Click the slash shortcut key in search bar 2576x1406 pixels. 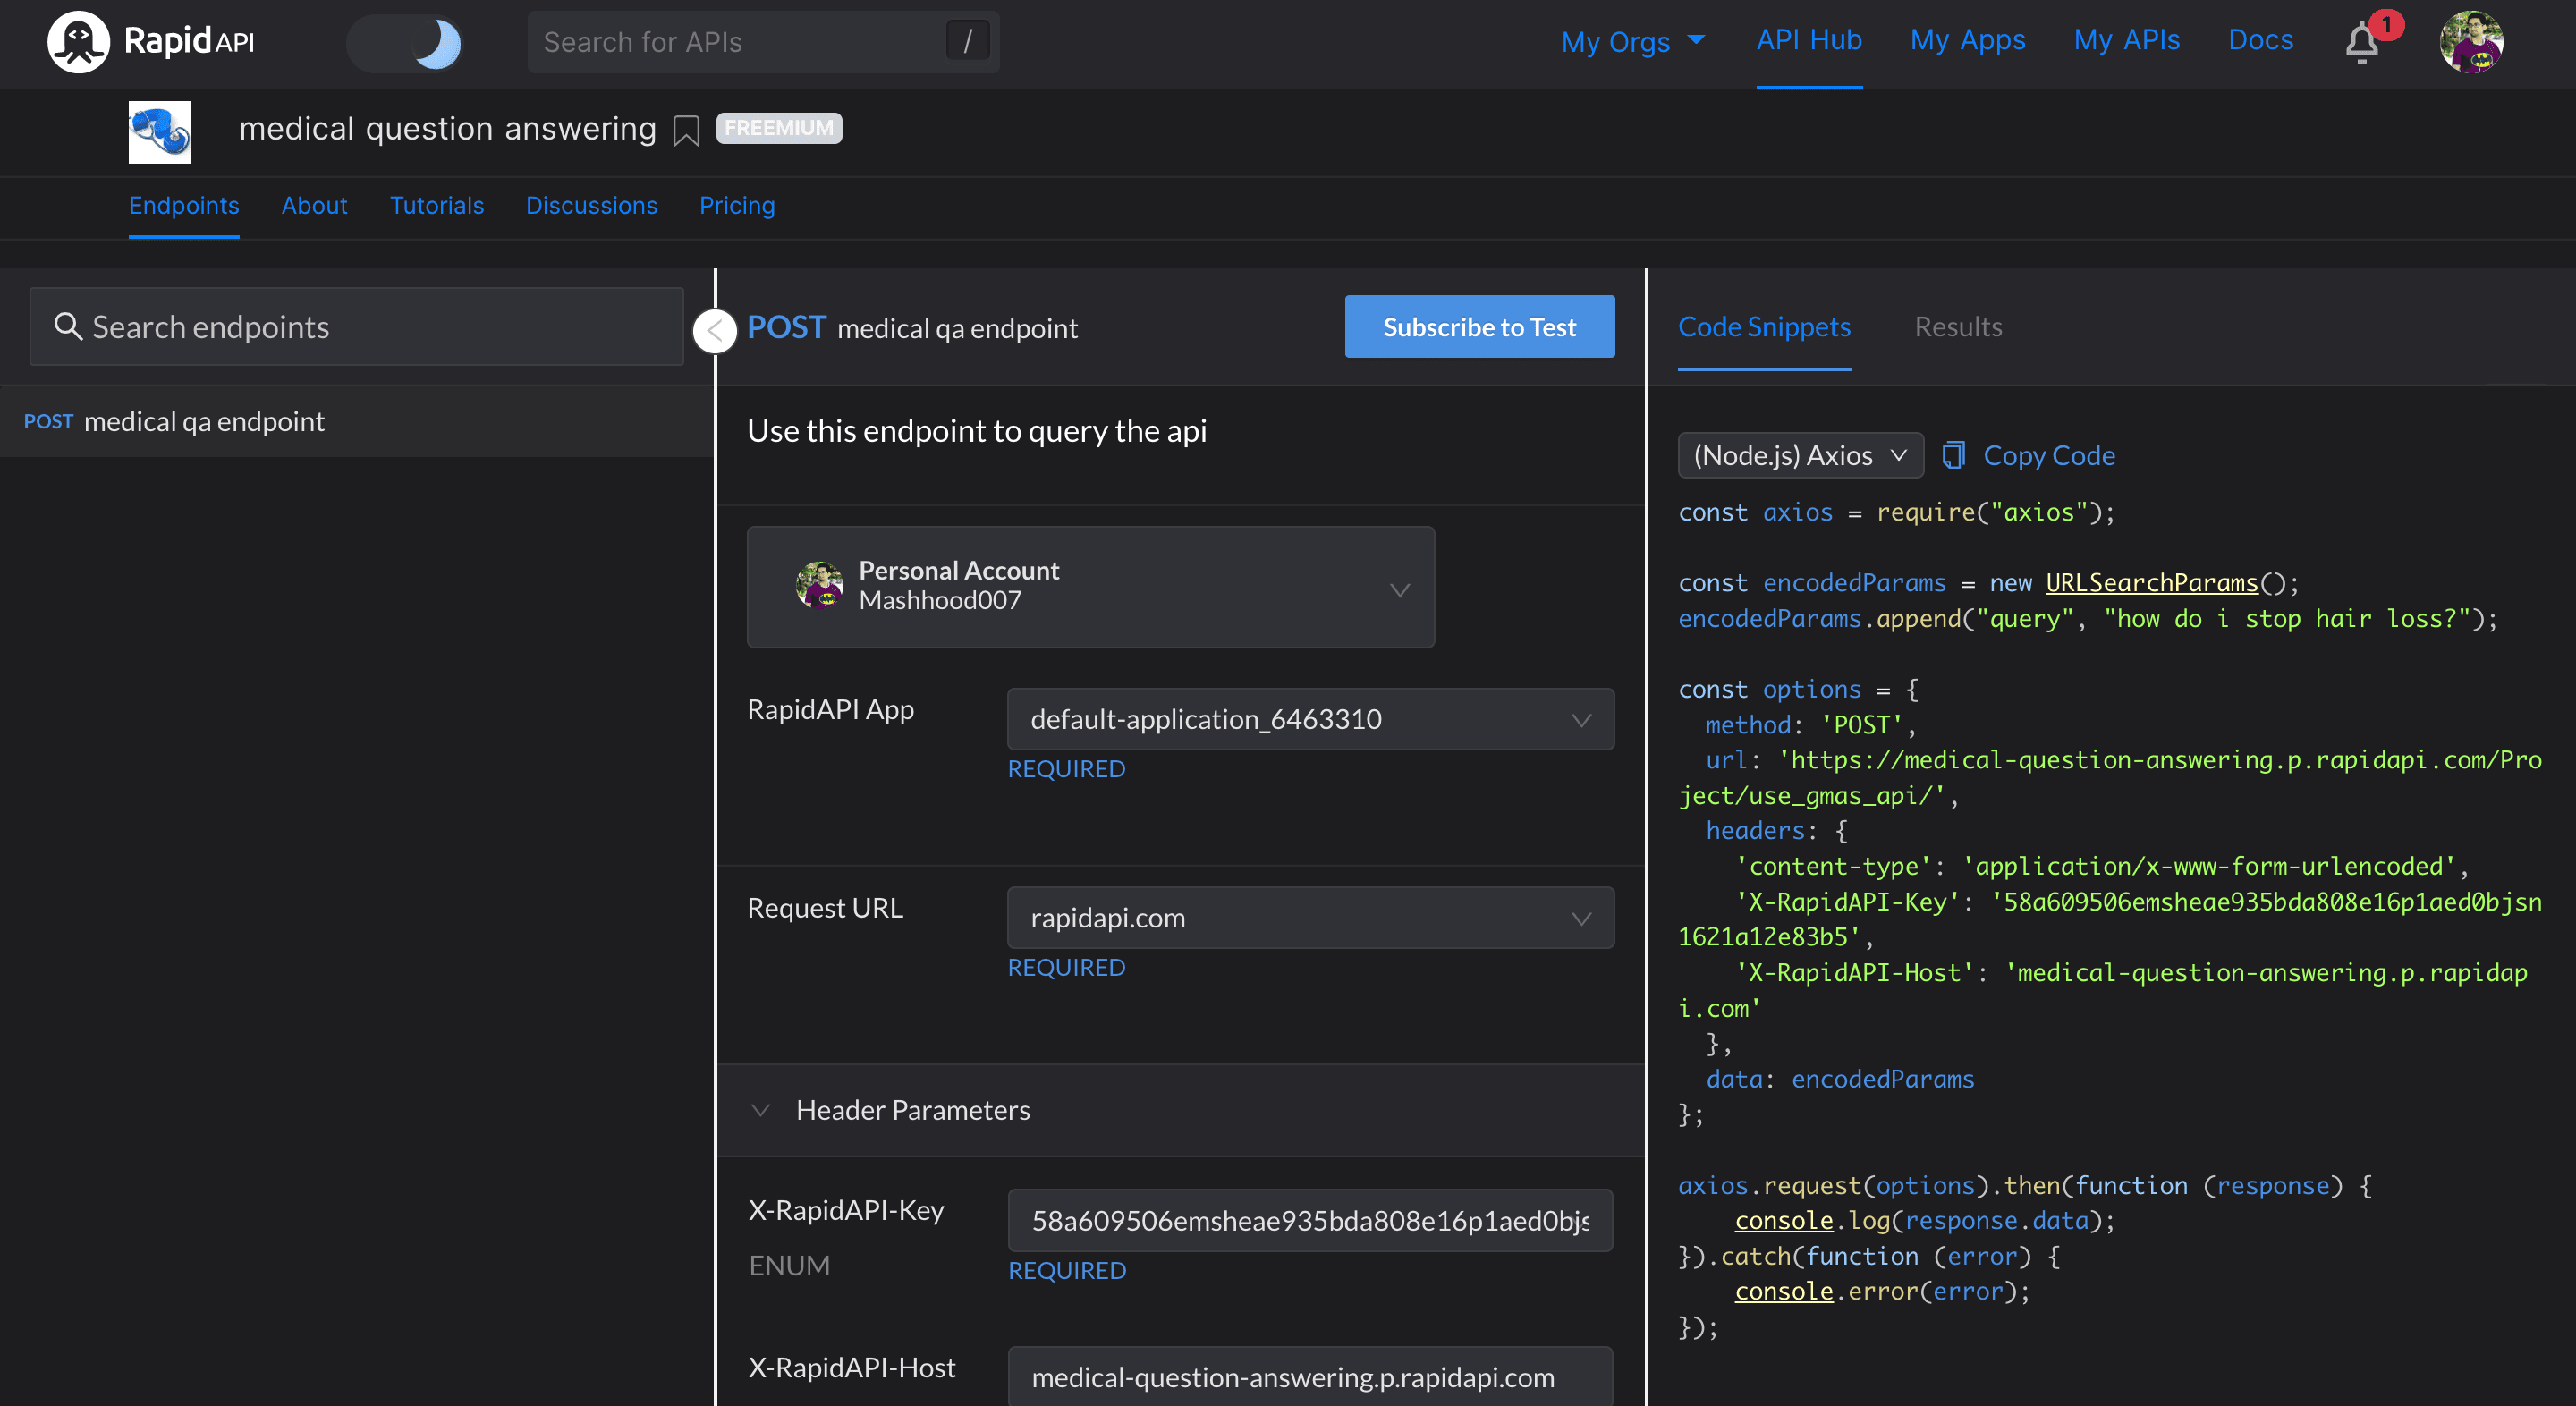pos(967,42)
